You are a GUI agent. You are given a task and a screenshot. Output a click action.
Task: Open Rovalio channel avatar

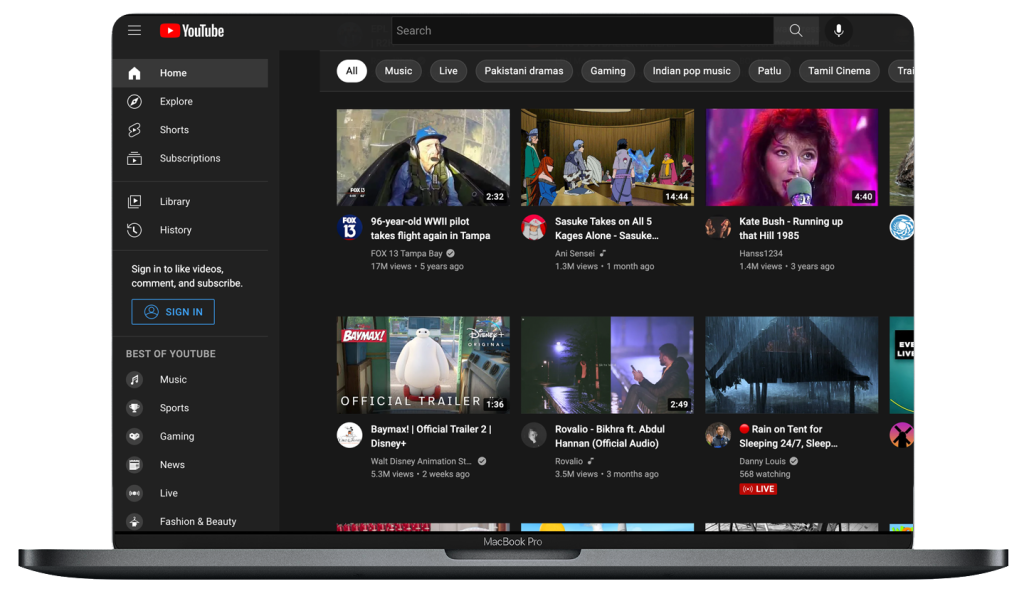tap(534, 435)
